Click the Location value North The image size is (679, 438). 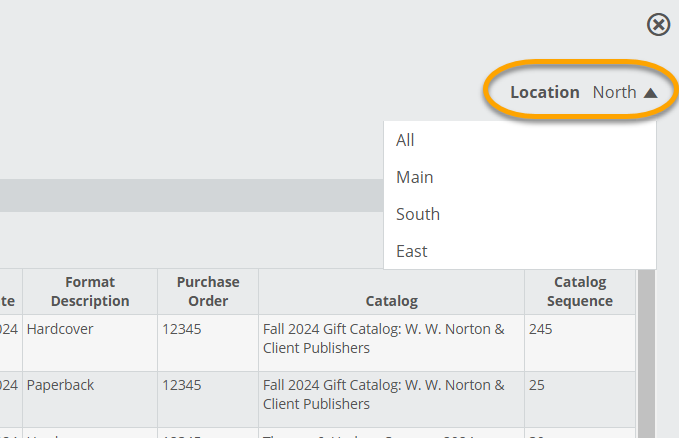[x=614, y=92]
